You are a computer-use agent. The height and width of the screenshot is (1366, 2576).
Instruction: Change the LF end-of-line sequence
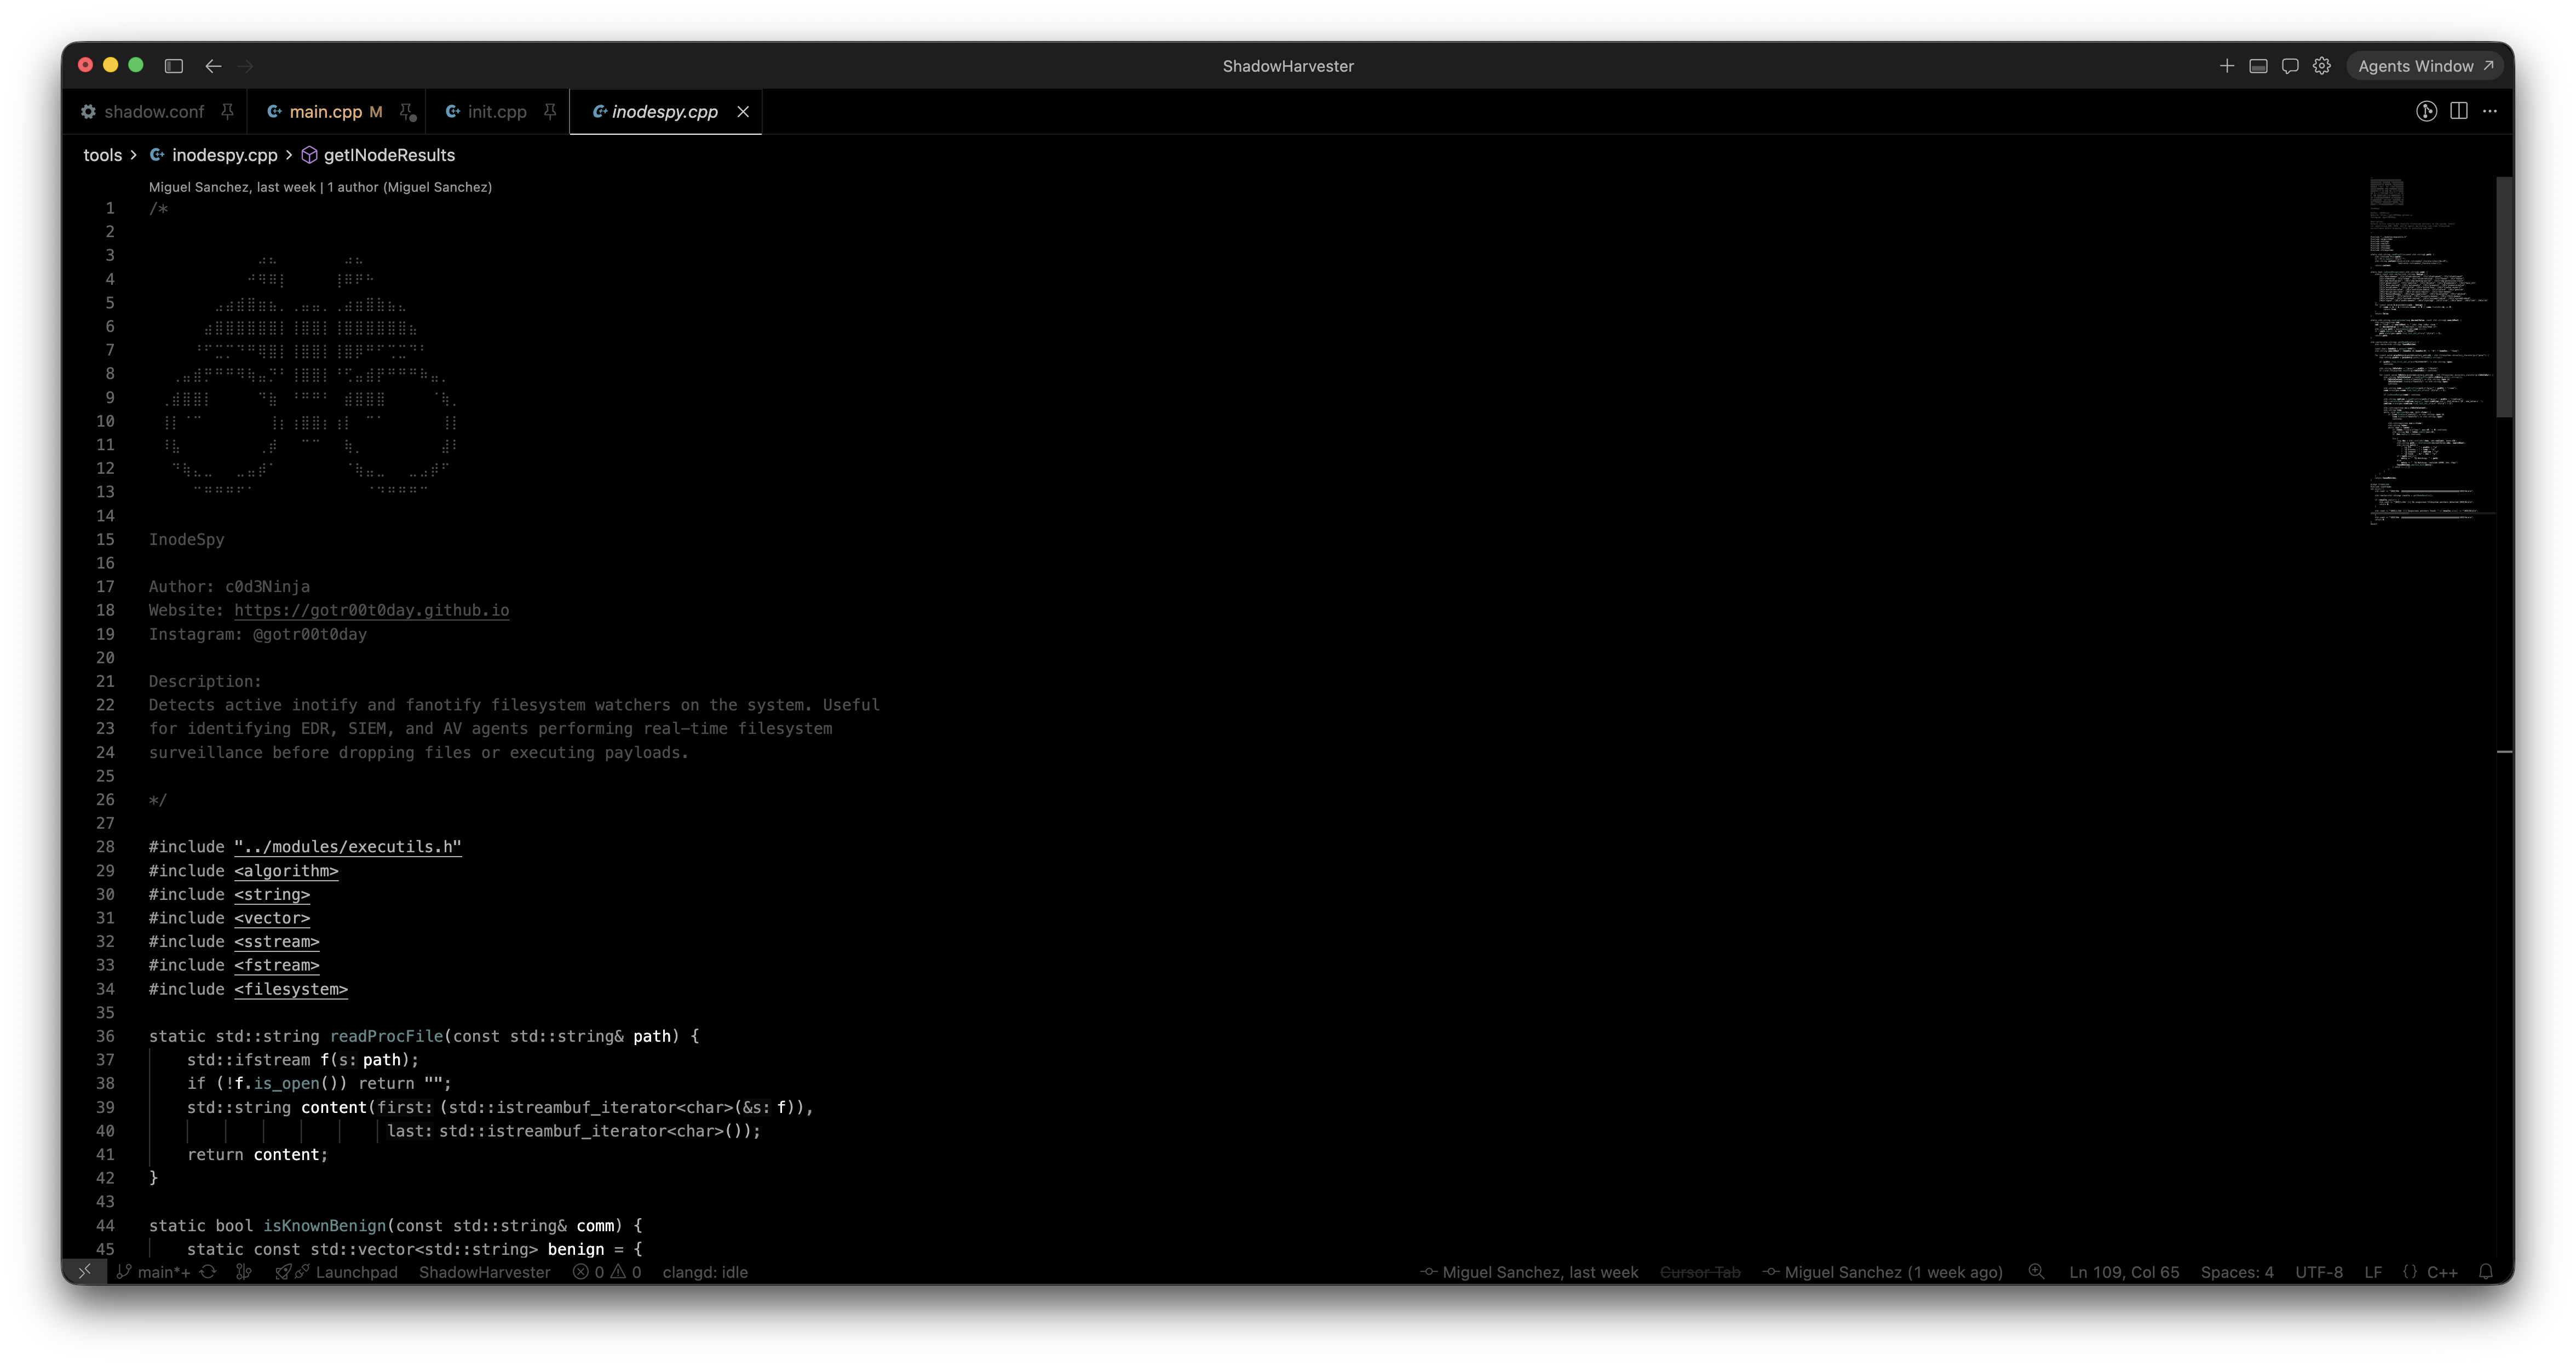point(2373,1272)
